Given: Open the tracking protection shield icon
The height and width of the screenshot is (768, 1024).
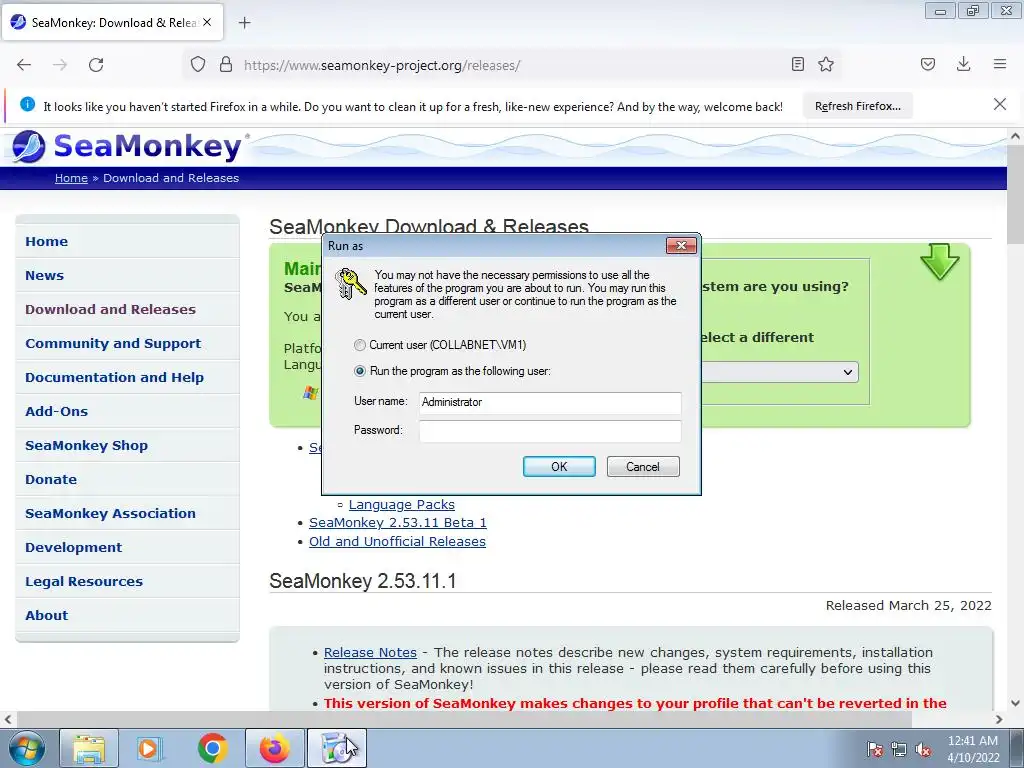Looking at the screenshot, I should 198,65.
